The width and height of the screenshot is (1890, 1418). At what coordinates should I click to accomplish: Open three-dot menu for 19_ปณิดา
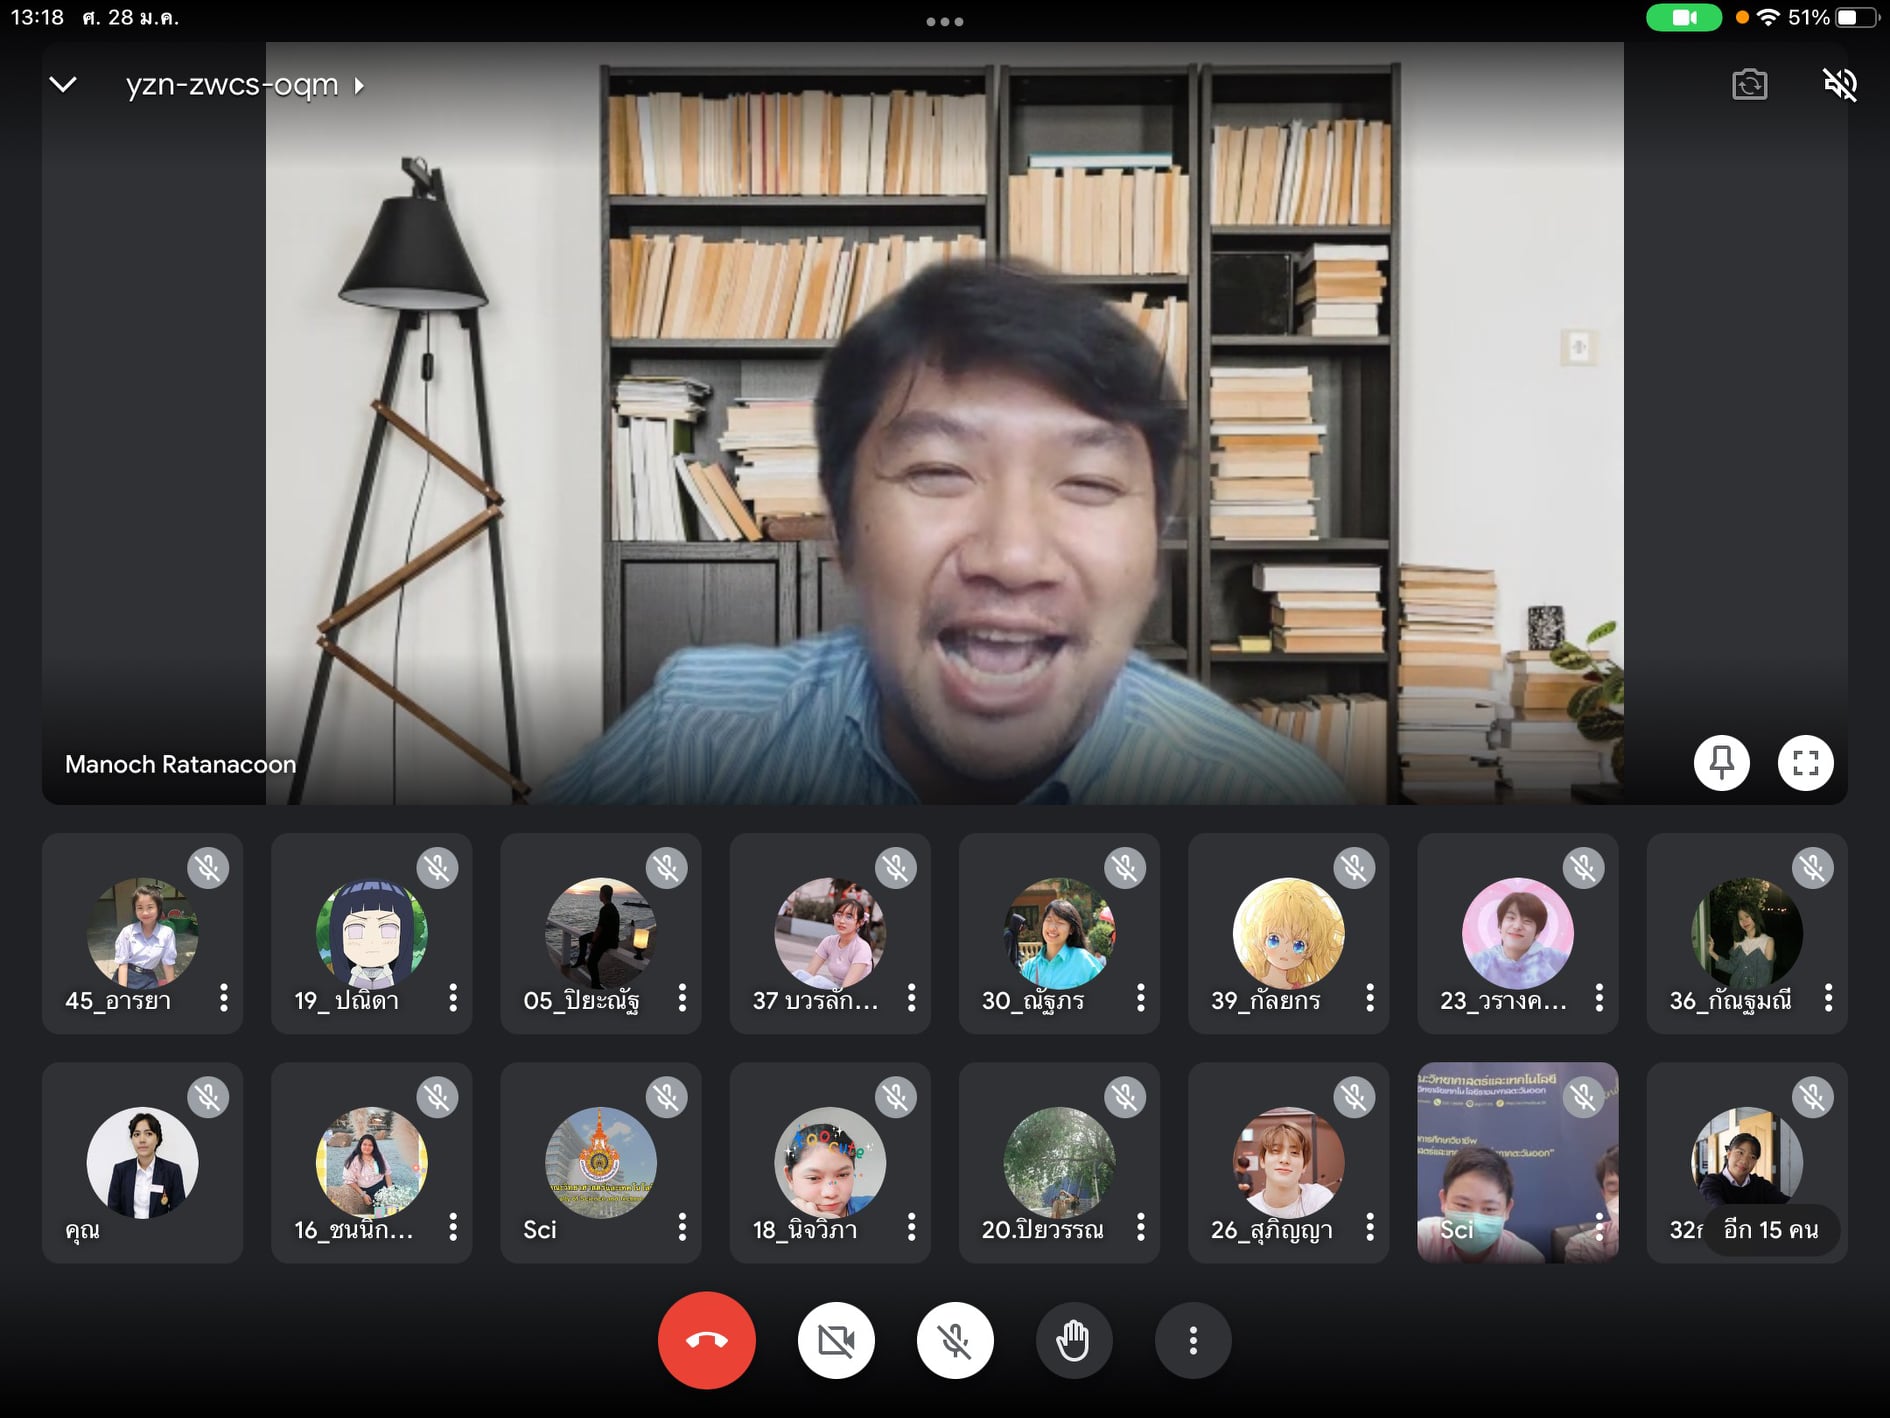[453, 998]
